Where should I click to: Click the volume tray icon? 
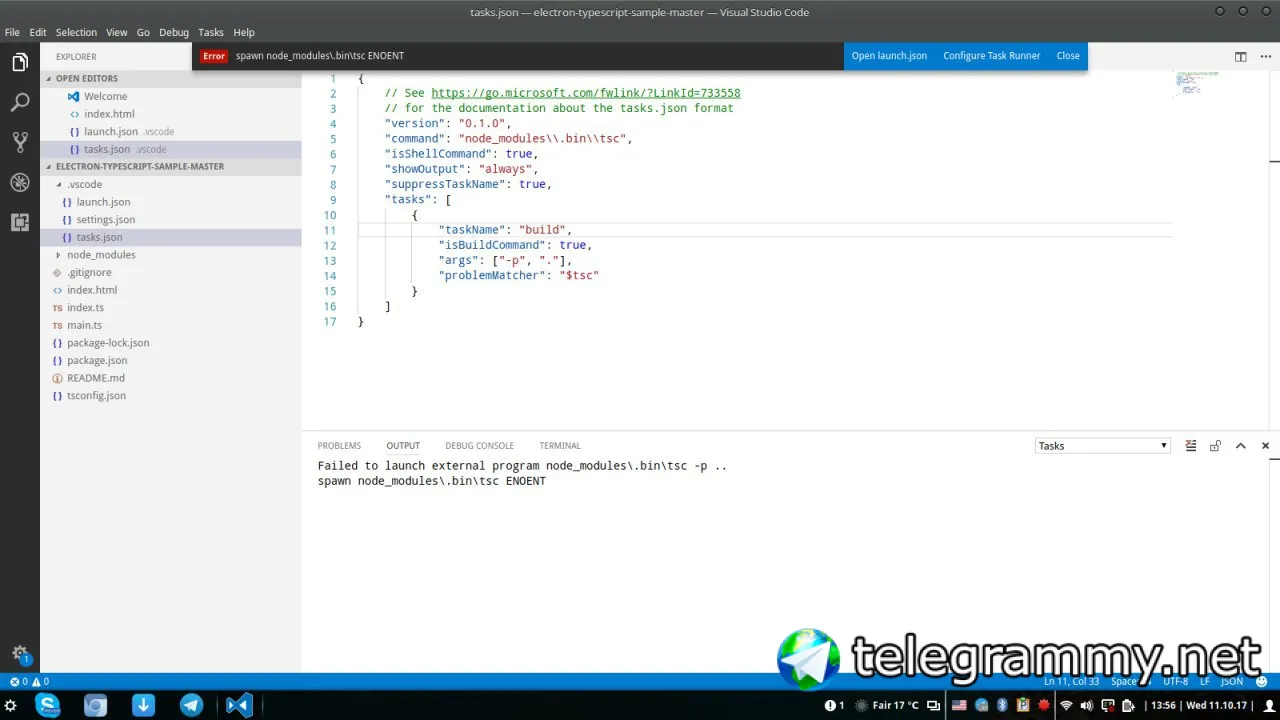pyautogui.click(x=1087, y=705)
